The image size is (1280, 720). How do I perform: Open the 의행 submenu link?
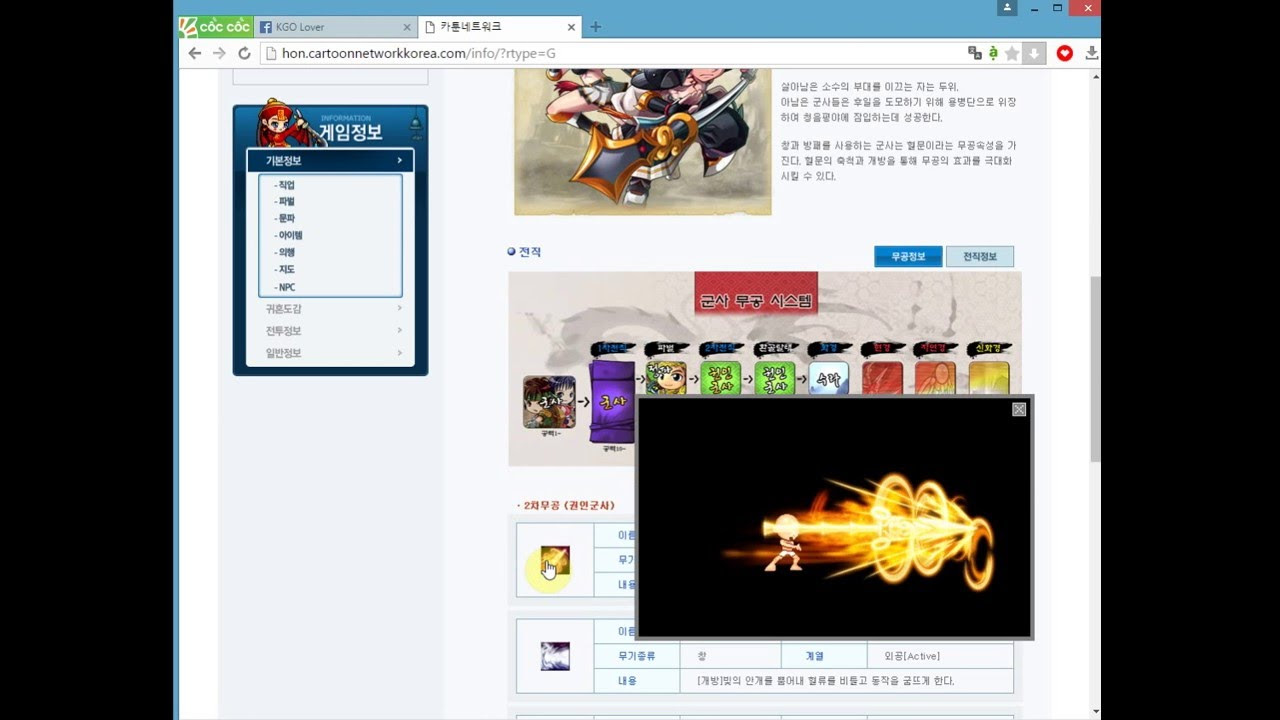click(x=285, y=253)
